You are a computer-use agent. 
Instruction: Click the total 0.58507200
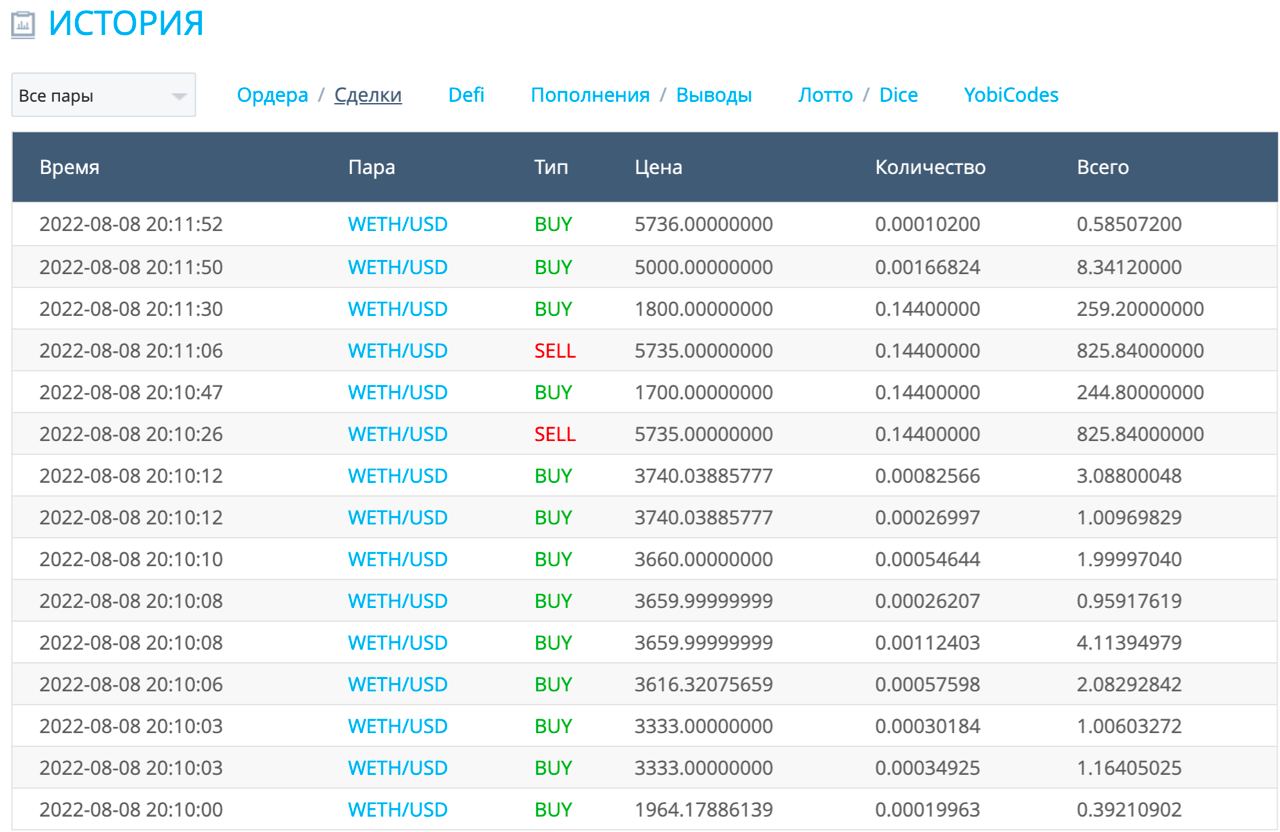point(1129,224)
